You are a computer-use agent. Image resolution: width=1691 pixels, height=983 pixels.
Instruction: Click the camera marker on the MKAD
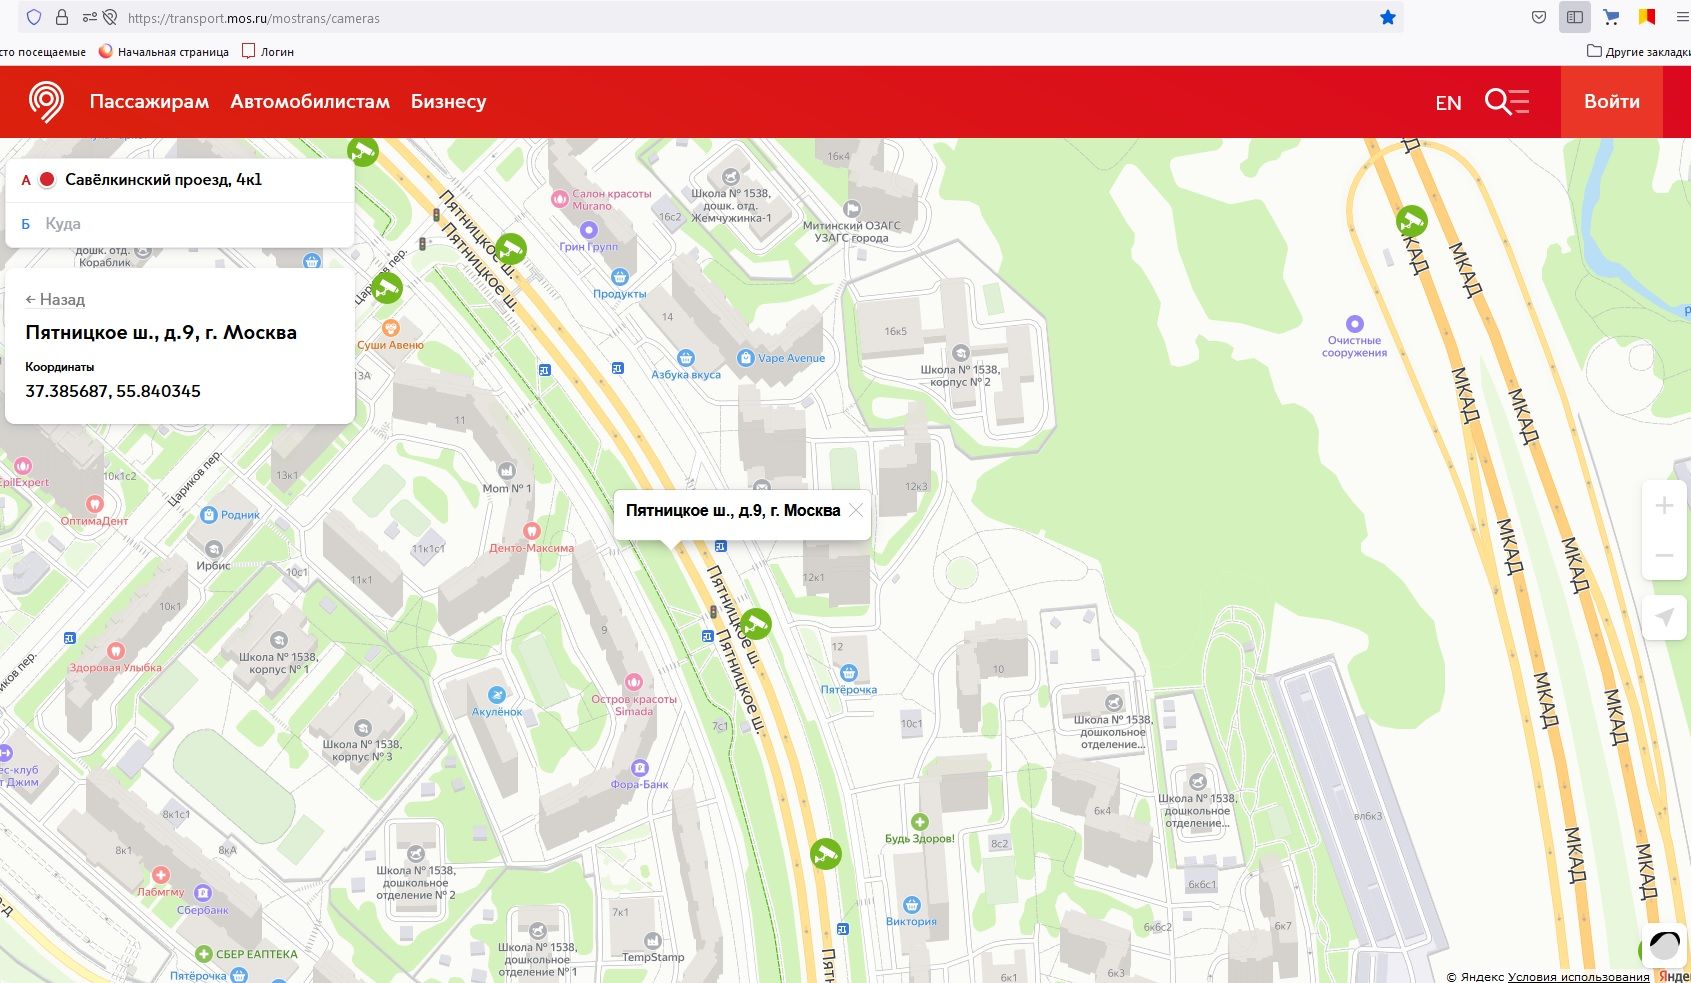click(1411, 221)
